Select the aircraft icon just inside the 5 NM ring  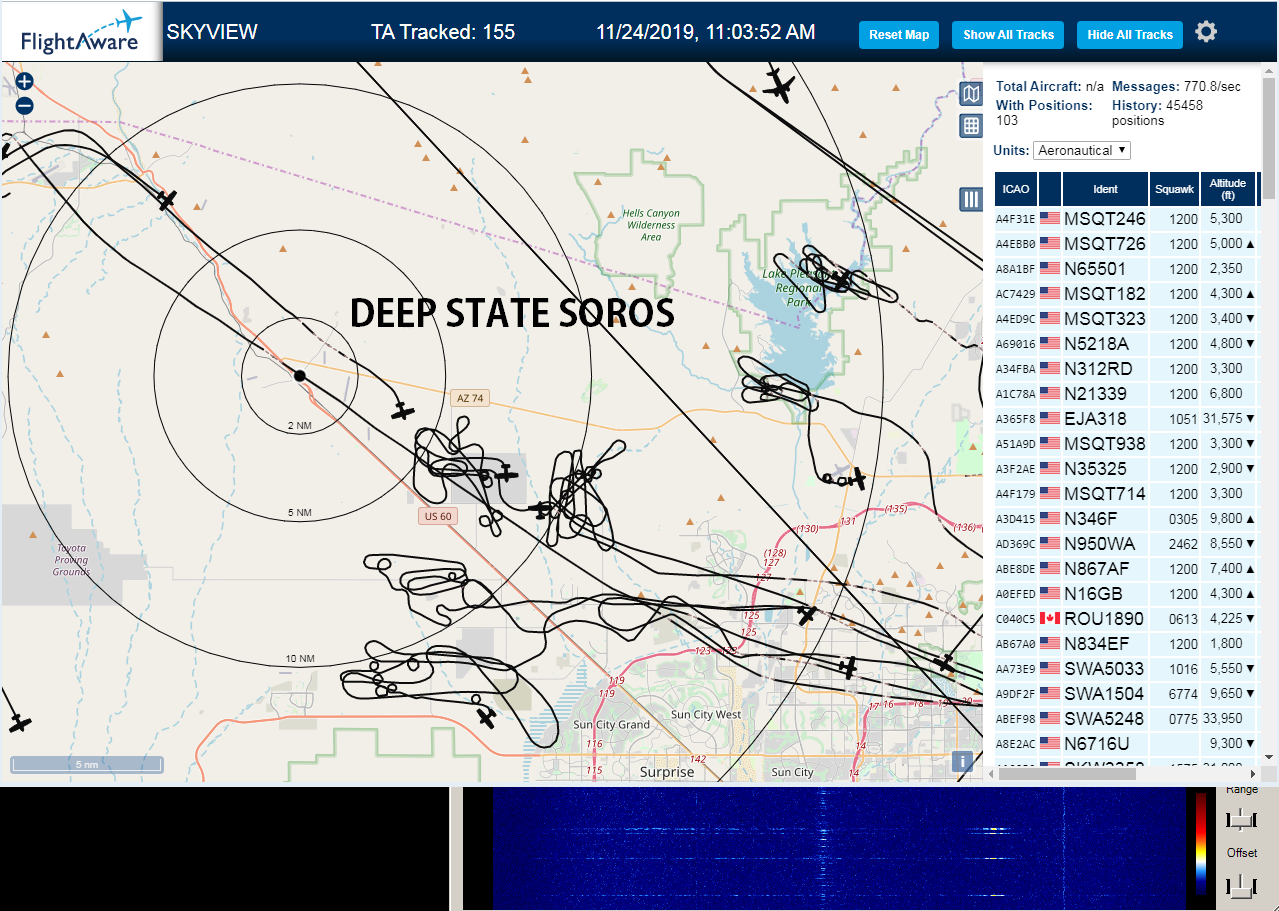click(403, 411)
